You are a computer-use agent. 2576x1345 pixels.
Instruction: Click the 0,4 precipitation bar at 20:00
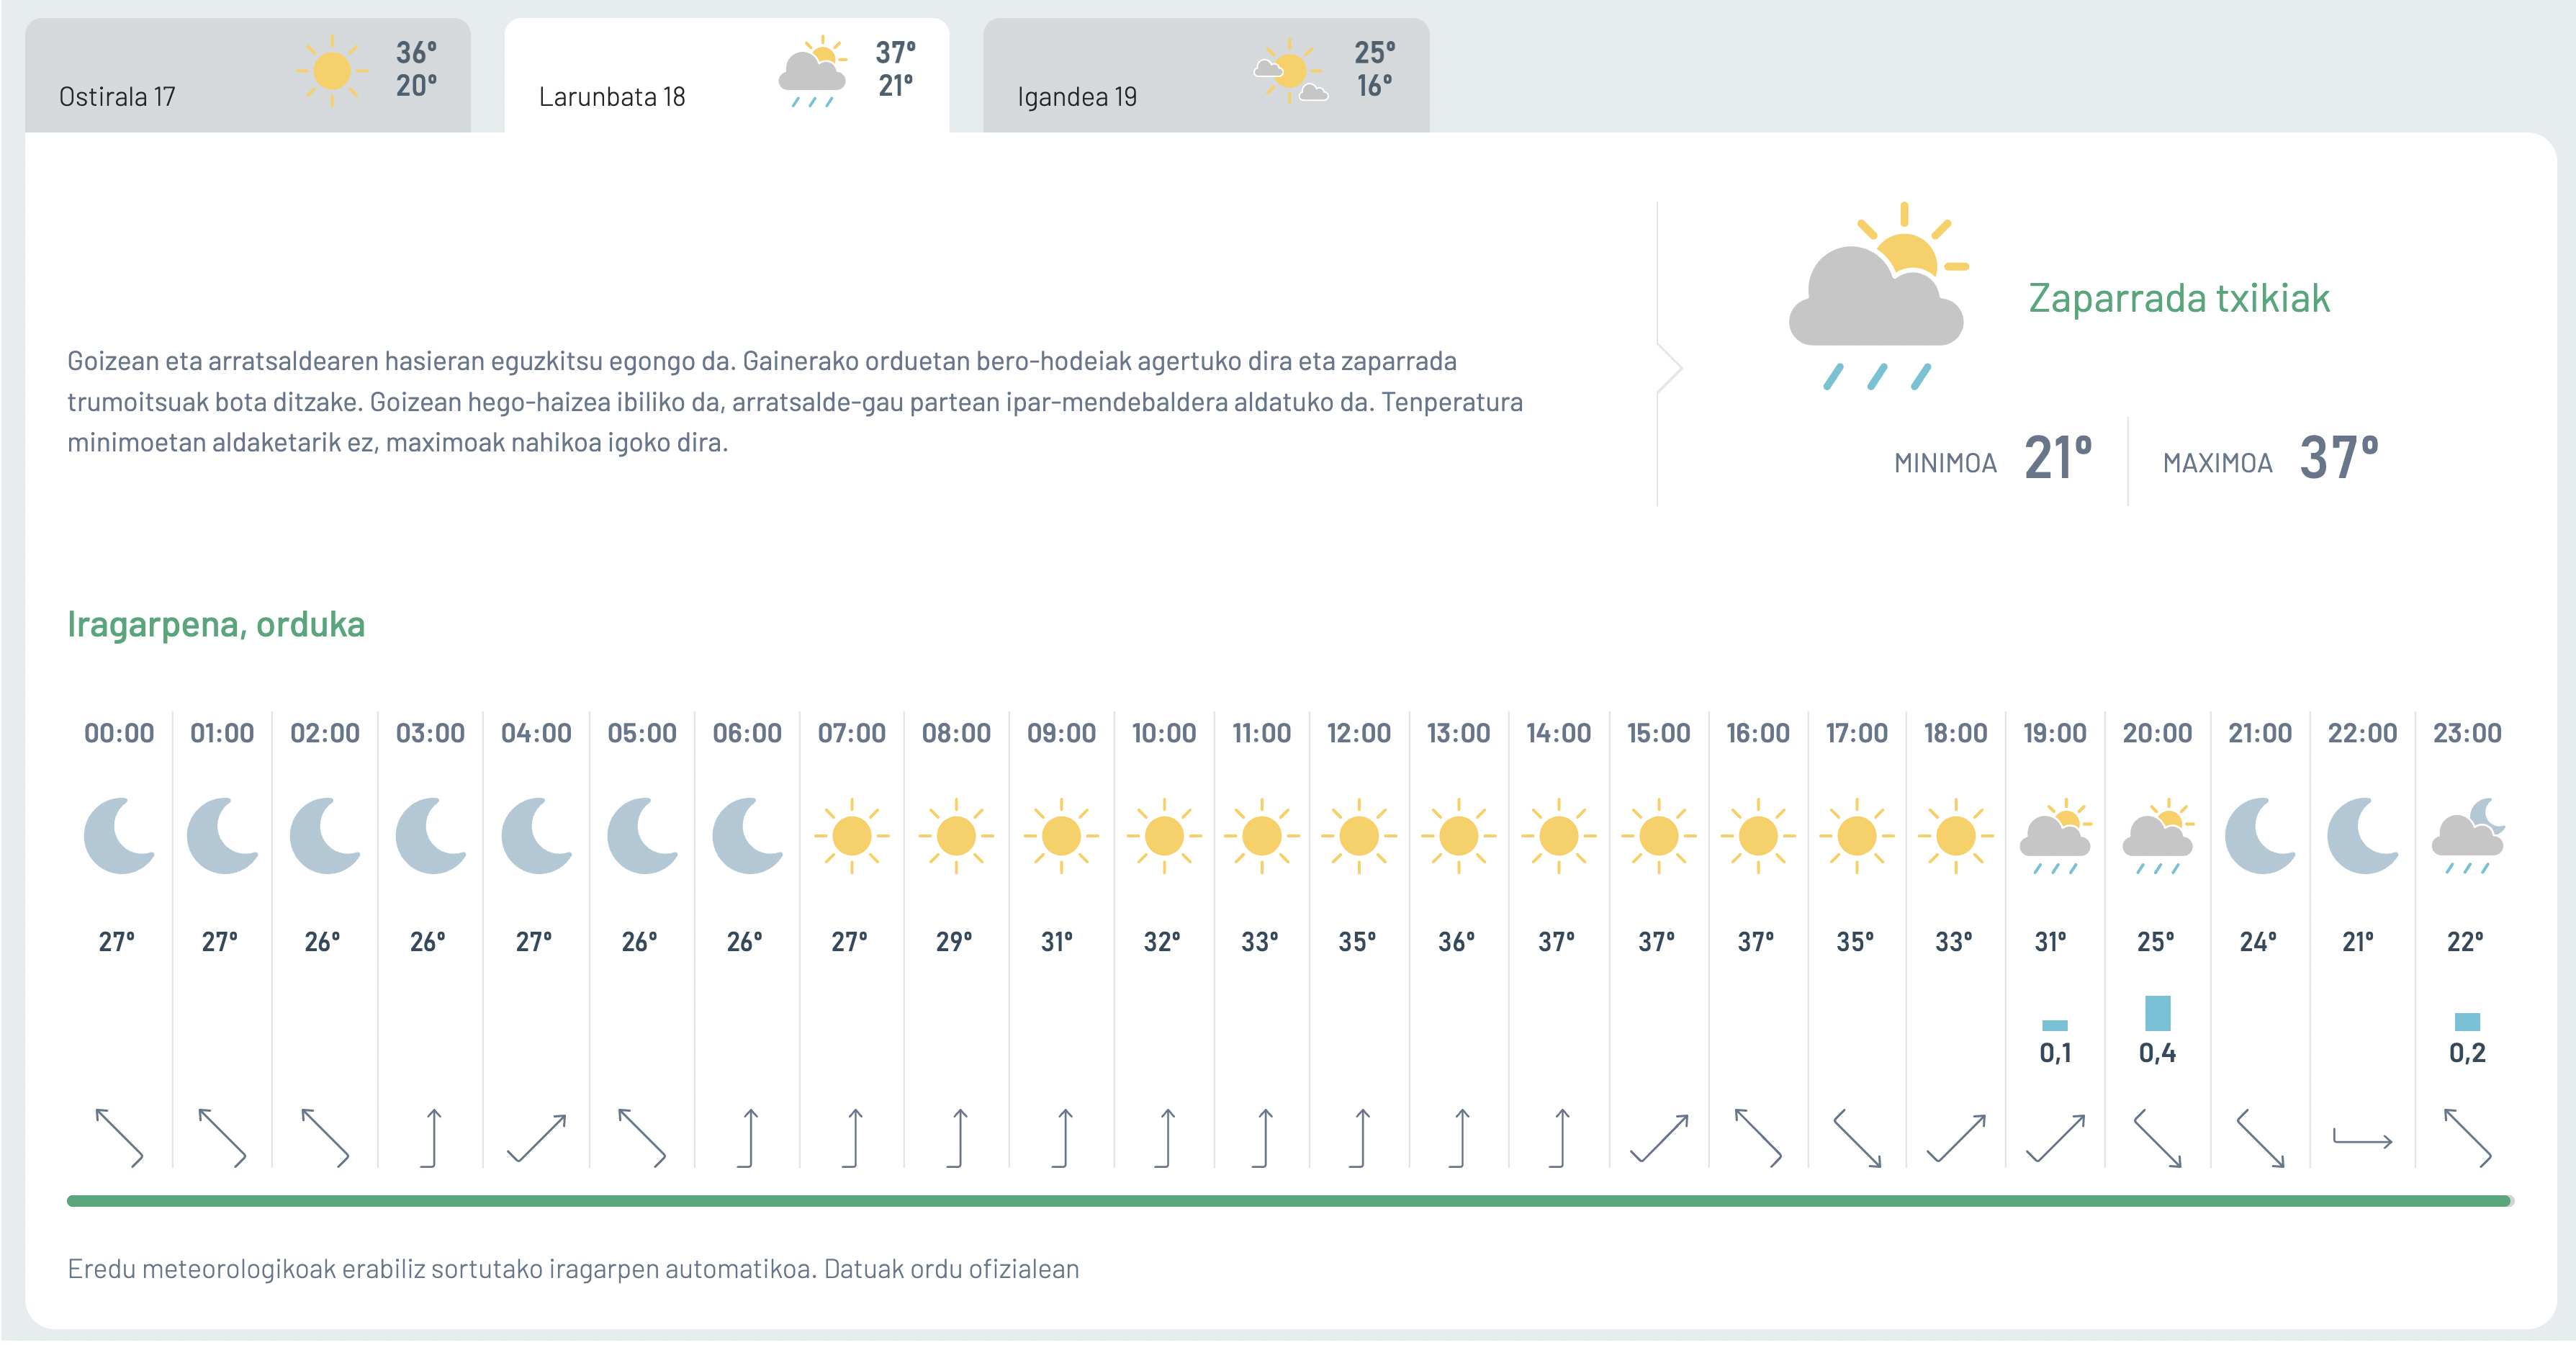click(2158, 1013)
